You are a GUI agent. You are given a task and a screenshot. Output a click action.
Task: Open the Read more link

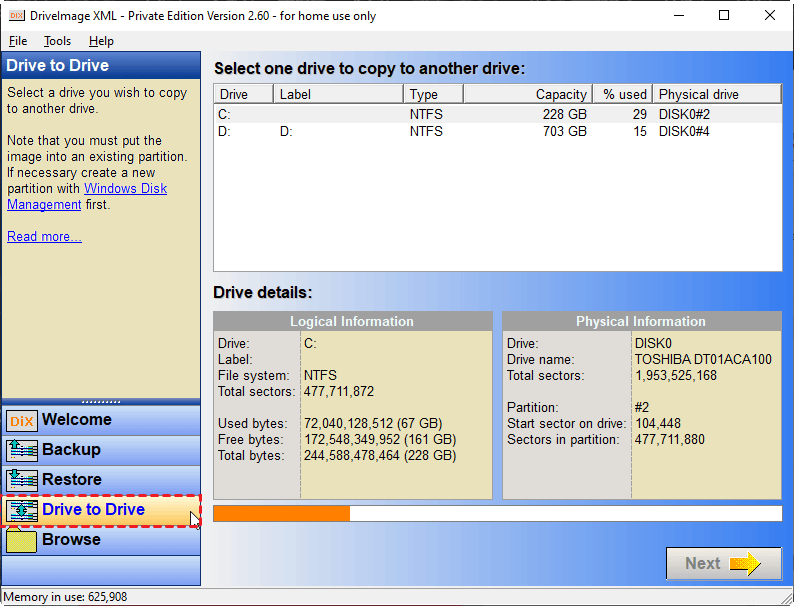pyautogui.click(x=44, y=237)
